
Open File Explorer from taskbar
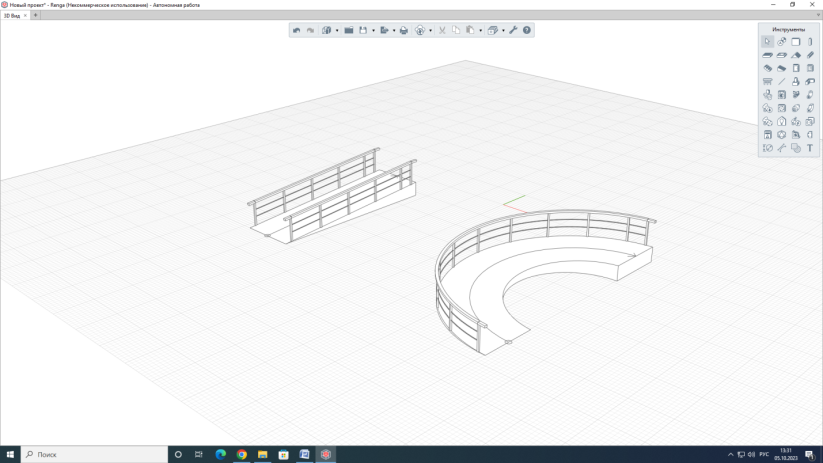click(x=262, y=454)
